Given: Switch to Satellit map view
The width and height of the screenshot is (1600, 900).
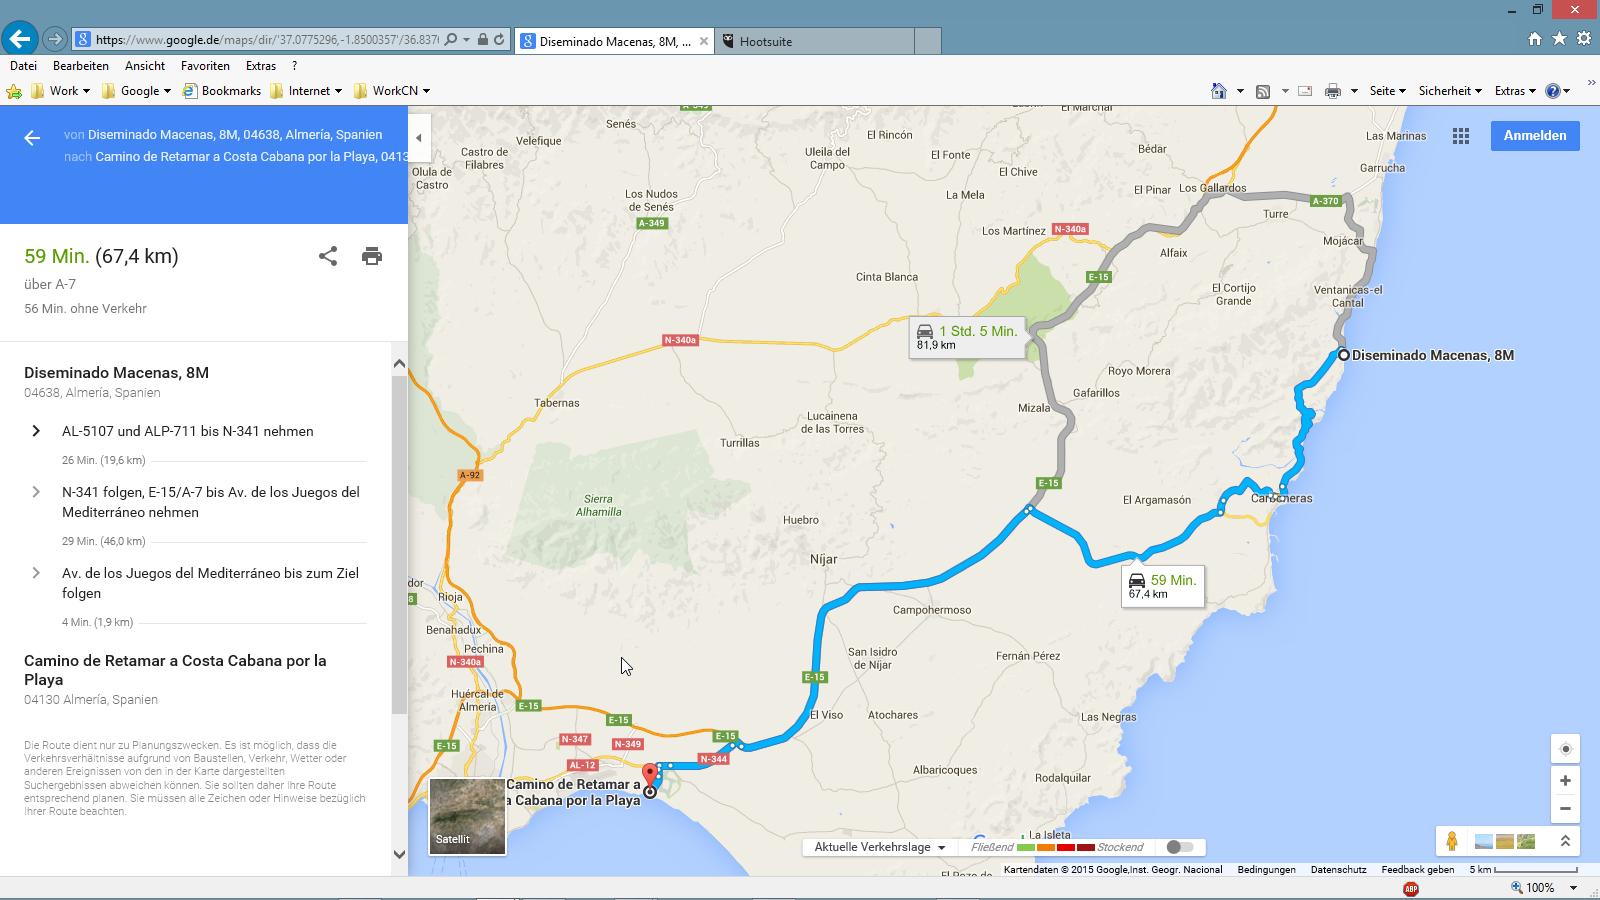Looking at the screenshot, I should pos(467,817).
